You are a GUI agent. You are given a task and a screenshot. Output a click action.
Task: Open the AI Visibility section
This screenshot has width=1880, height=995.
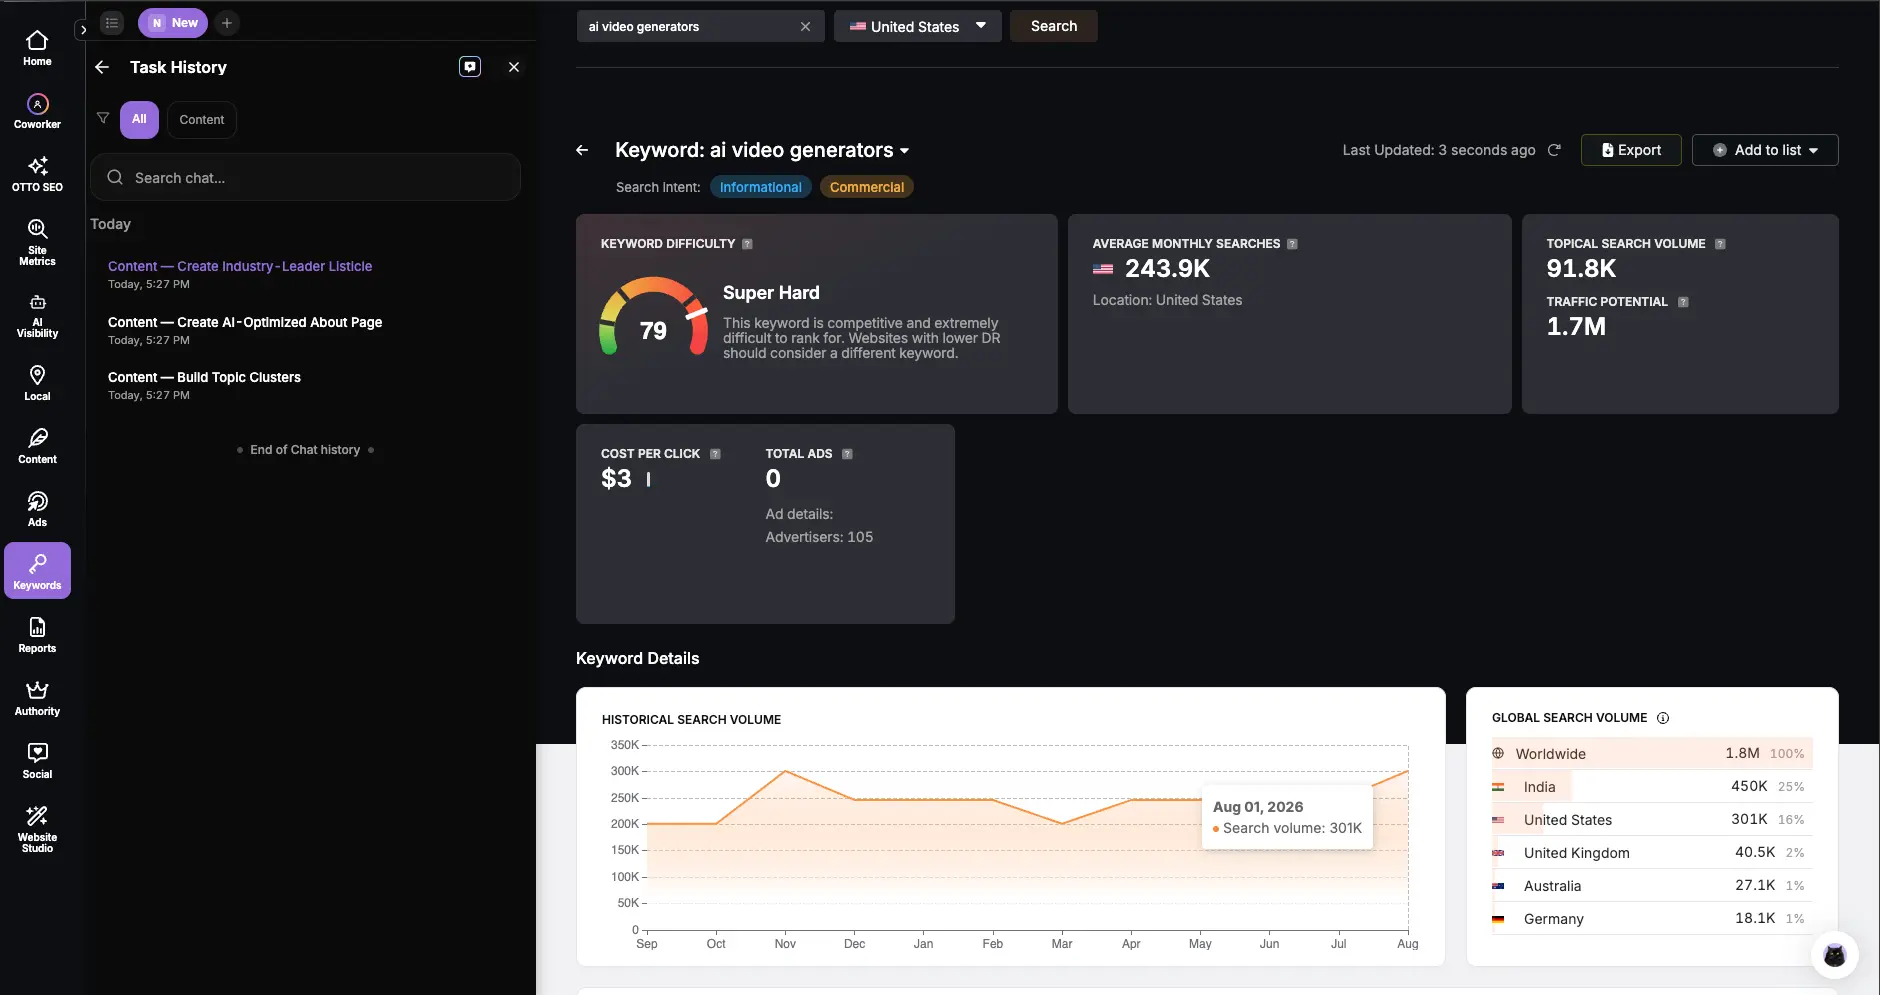pos(37,315)
